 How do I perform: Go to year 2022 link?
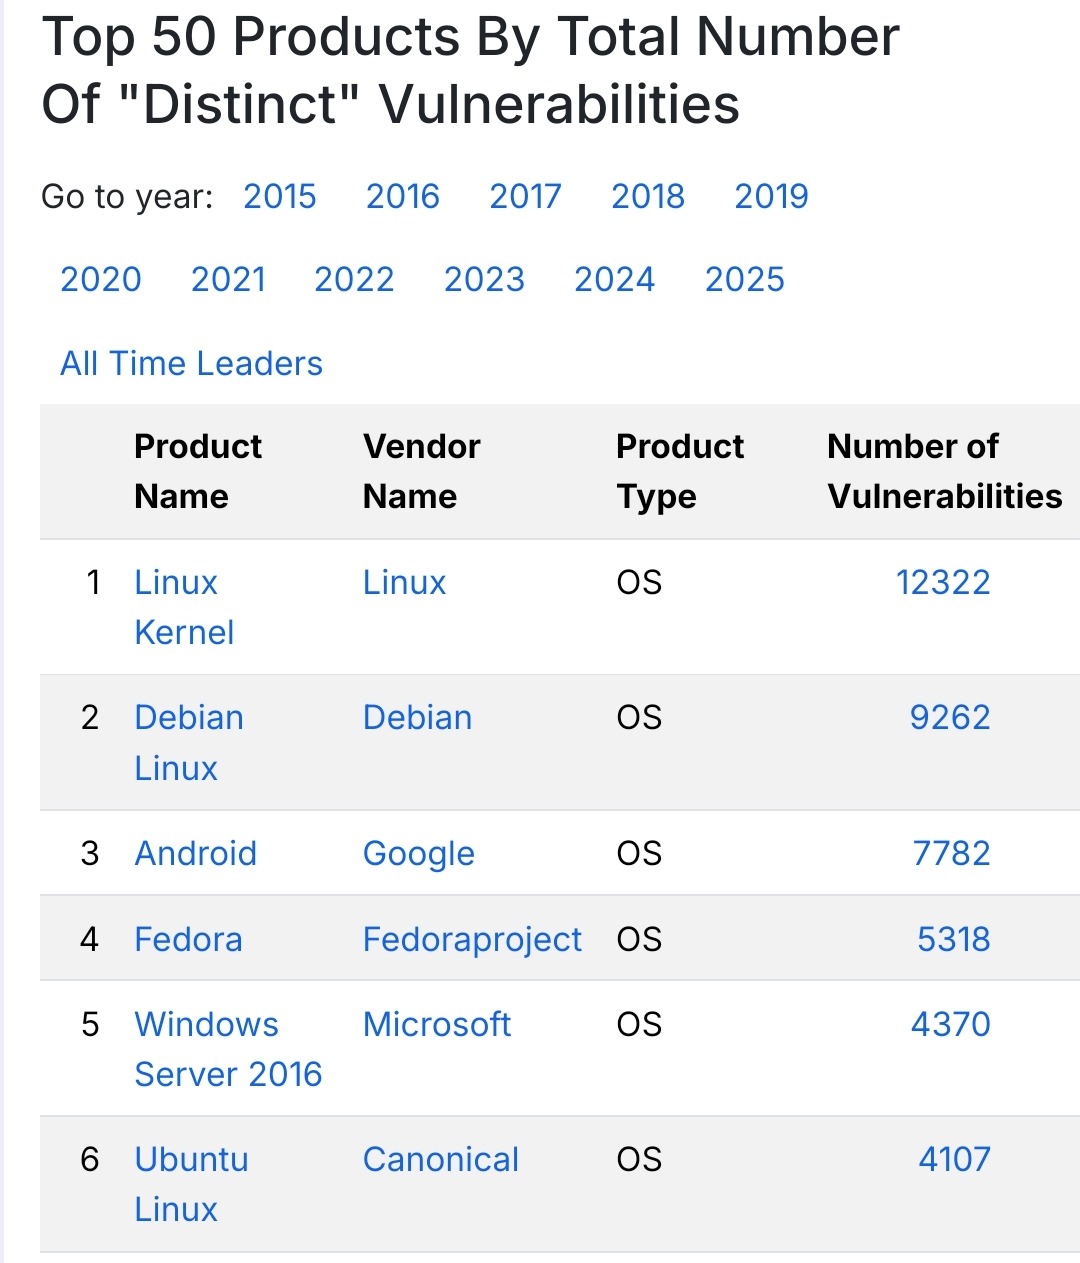click(x=354, y=279)
